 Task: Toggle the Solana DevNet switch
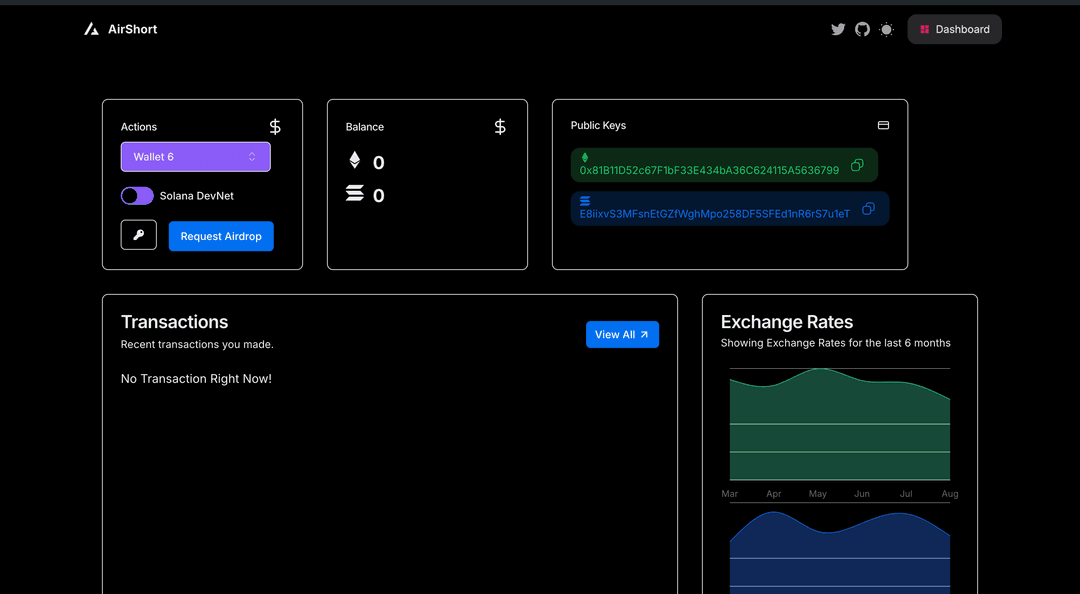pyautogui.click(x=137, y=196)
